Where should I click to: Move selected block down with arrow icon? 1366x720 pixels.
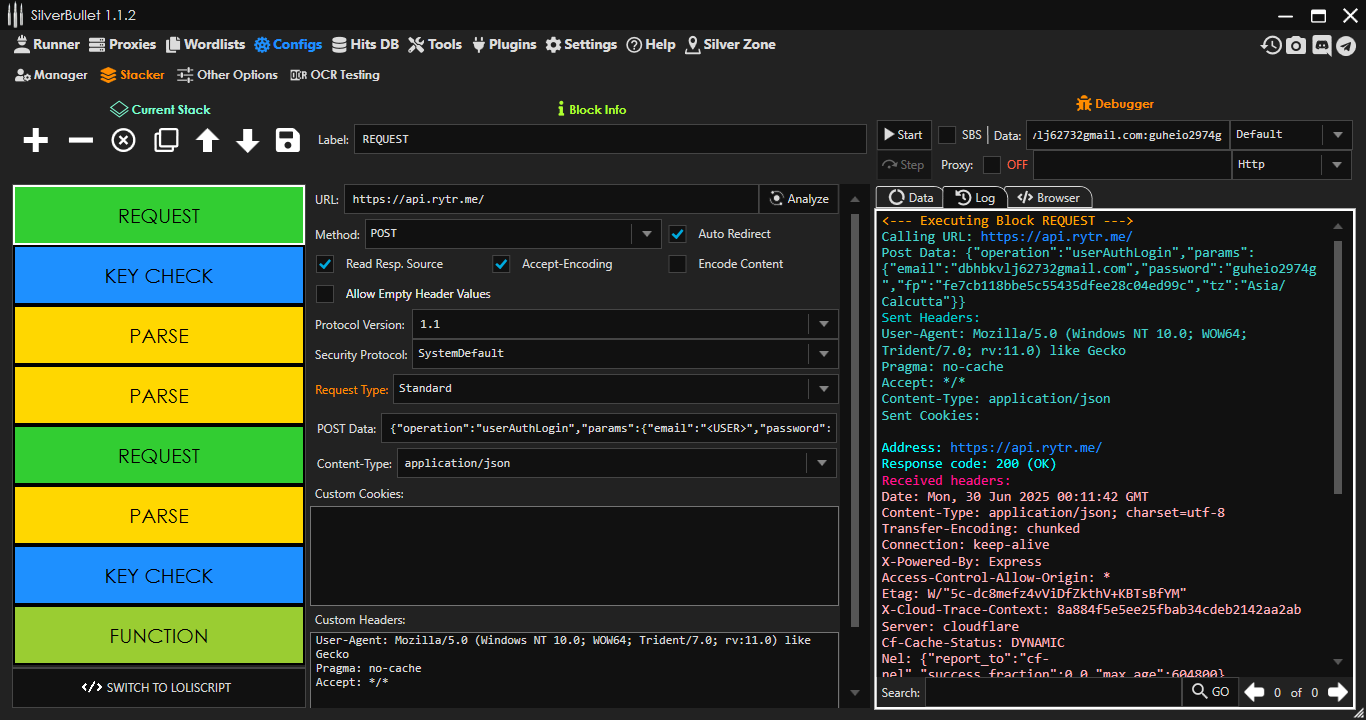pos(247,141)
